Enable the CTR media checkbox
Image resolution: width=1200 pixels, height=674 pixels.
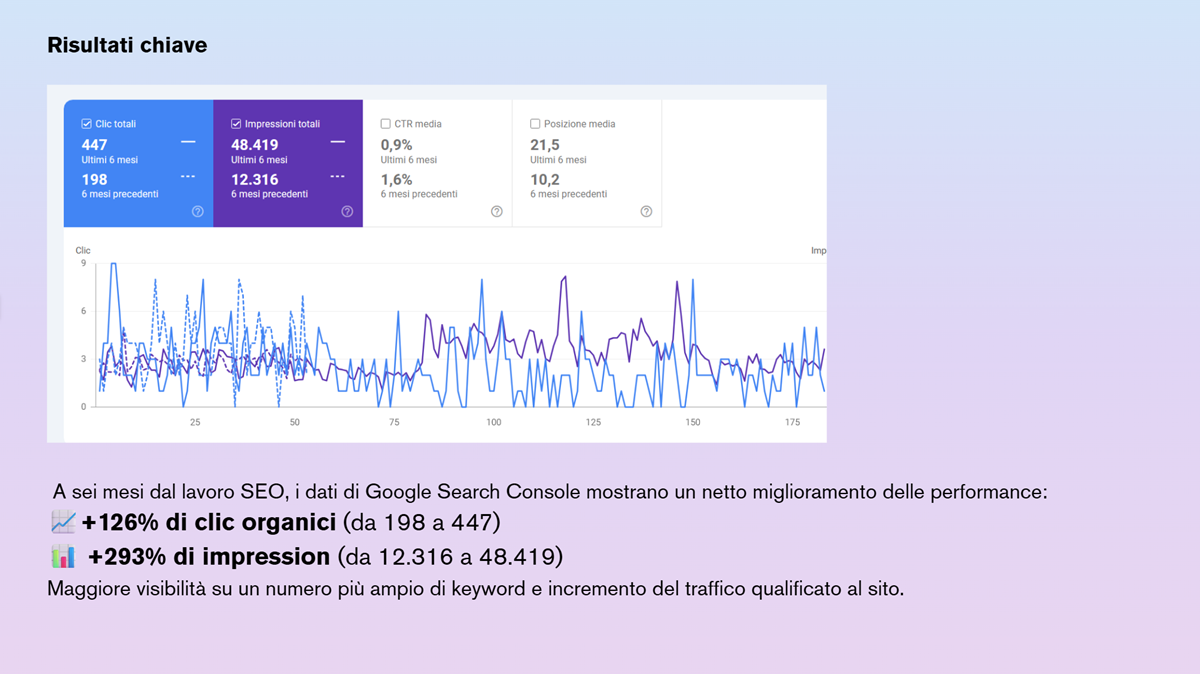point(386,124)
